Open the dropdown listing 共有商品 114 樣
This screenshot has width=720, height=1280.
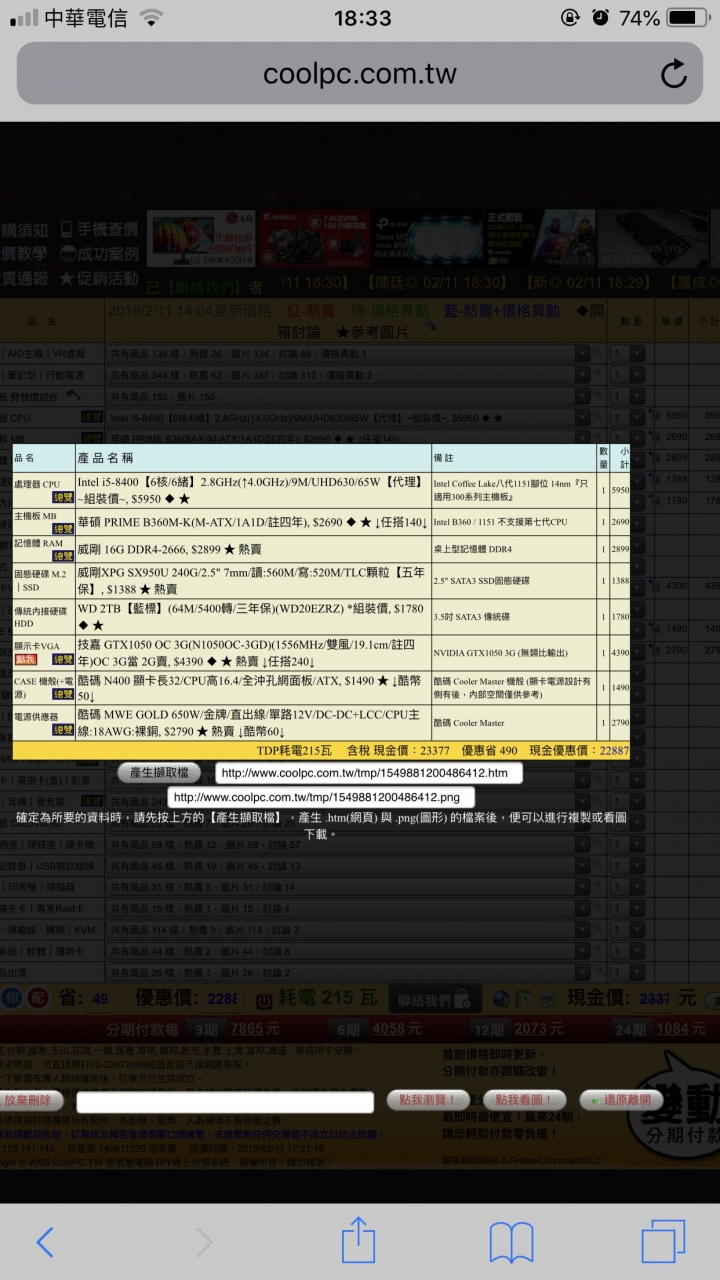(x=348, y=929)
